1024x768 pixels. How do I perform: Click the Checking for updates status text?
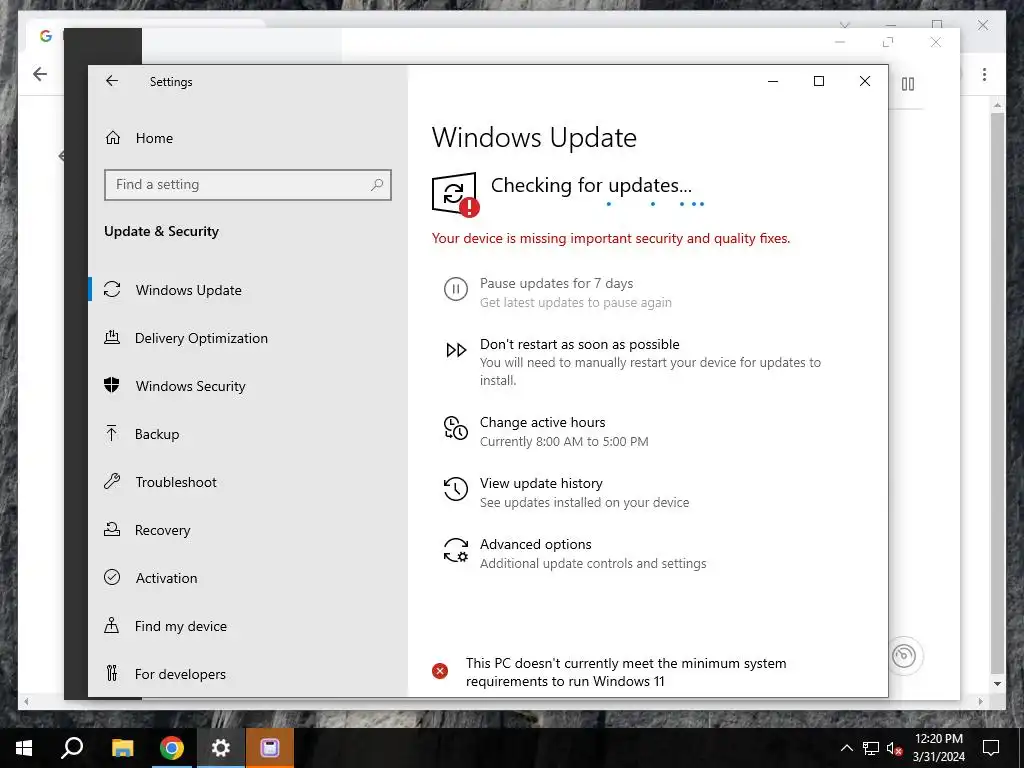pos(591,185)
